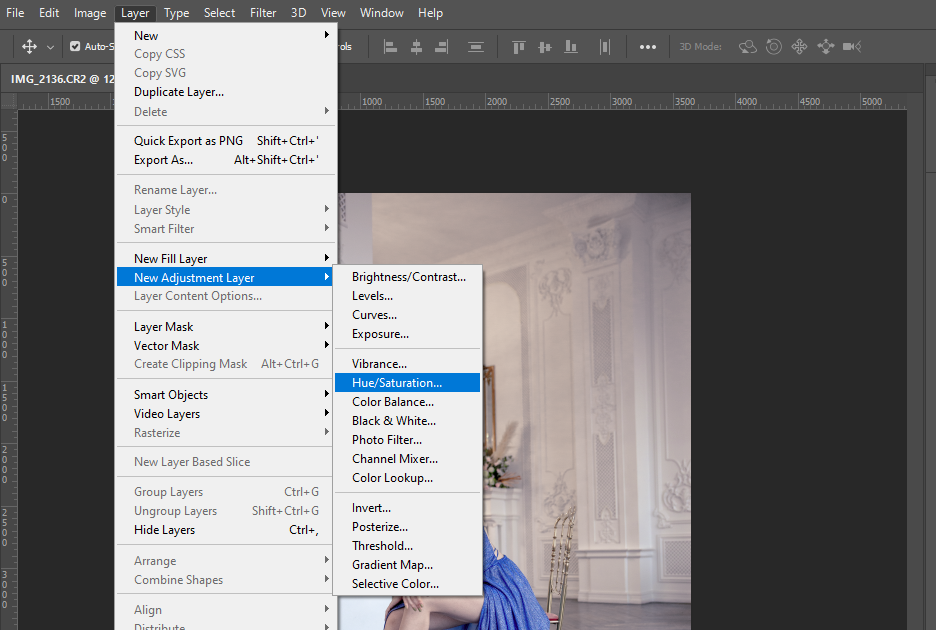
Task: Select the 3D pan camera icon
Action: [799, 47]
